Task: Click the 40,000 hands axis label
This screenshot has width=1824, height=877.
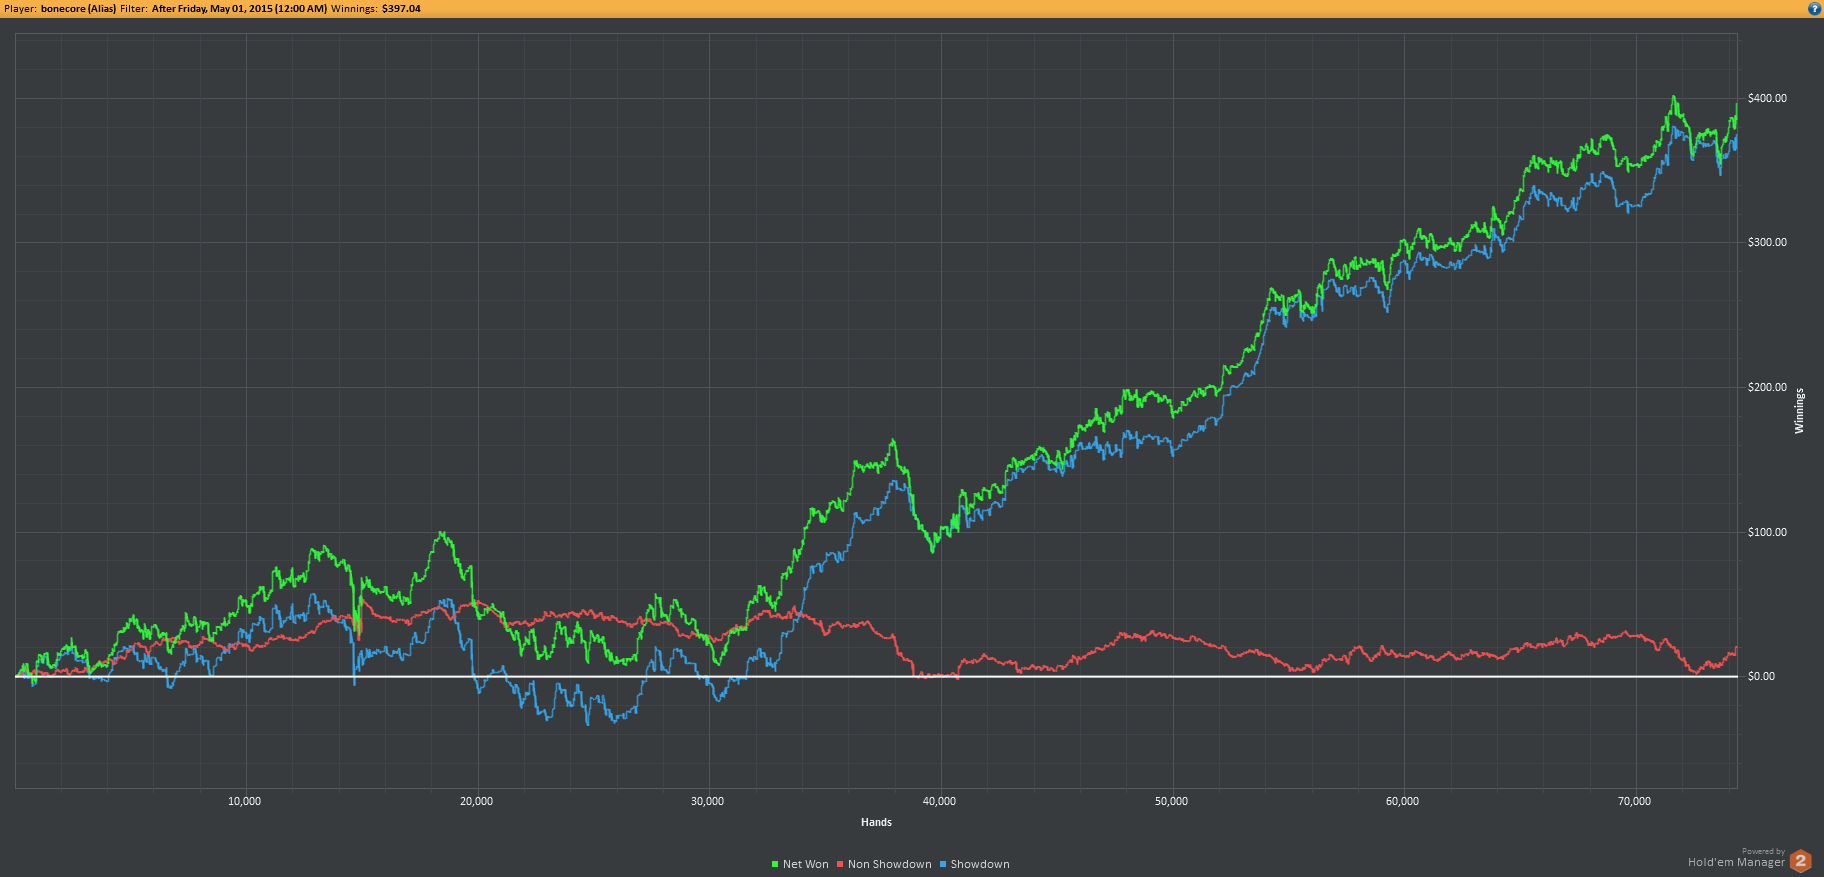Action: pos(940,801)
